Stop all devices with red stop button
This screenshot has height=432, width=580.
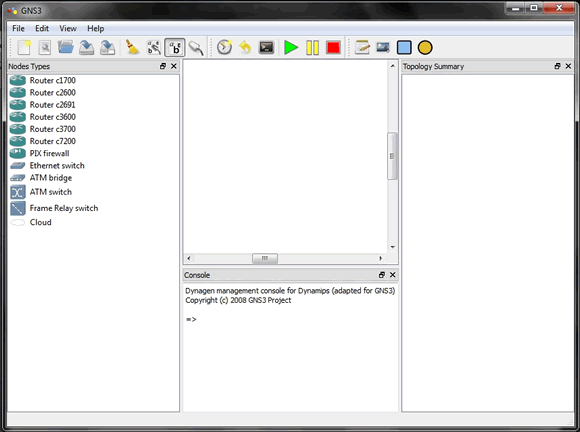pos(333,48)
